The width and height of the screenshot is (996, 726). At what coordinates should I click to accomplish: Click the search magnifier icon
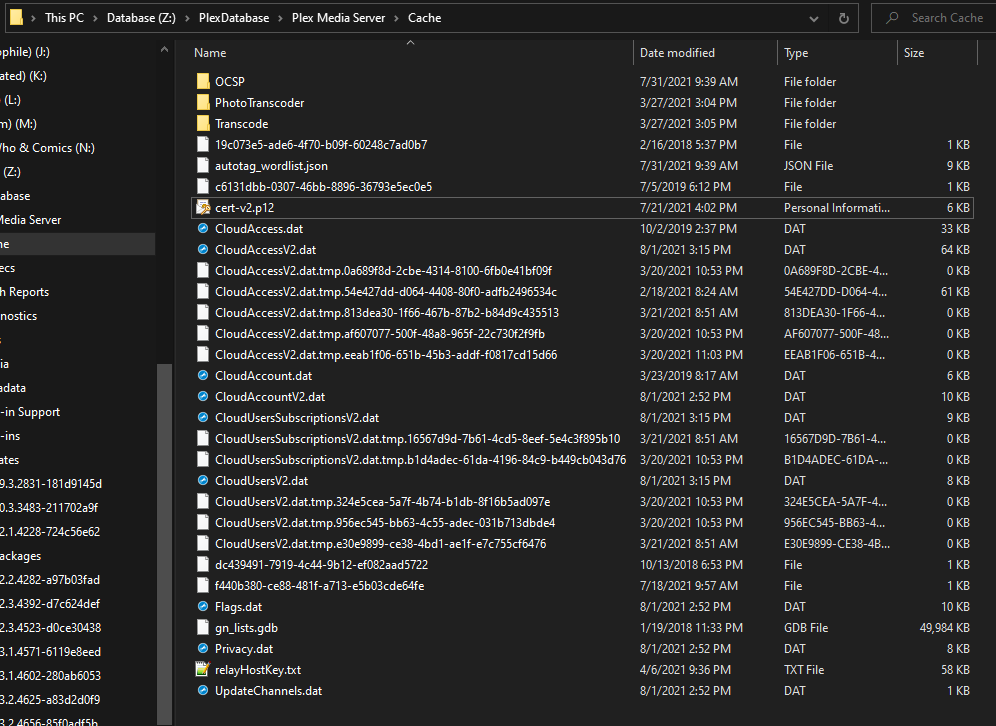[x=892, y=18]
